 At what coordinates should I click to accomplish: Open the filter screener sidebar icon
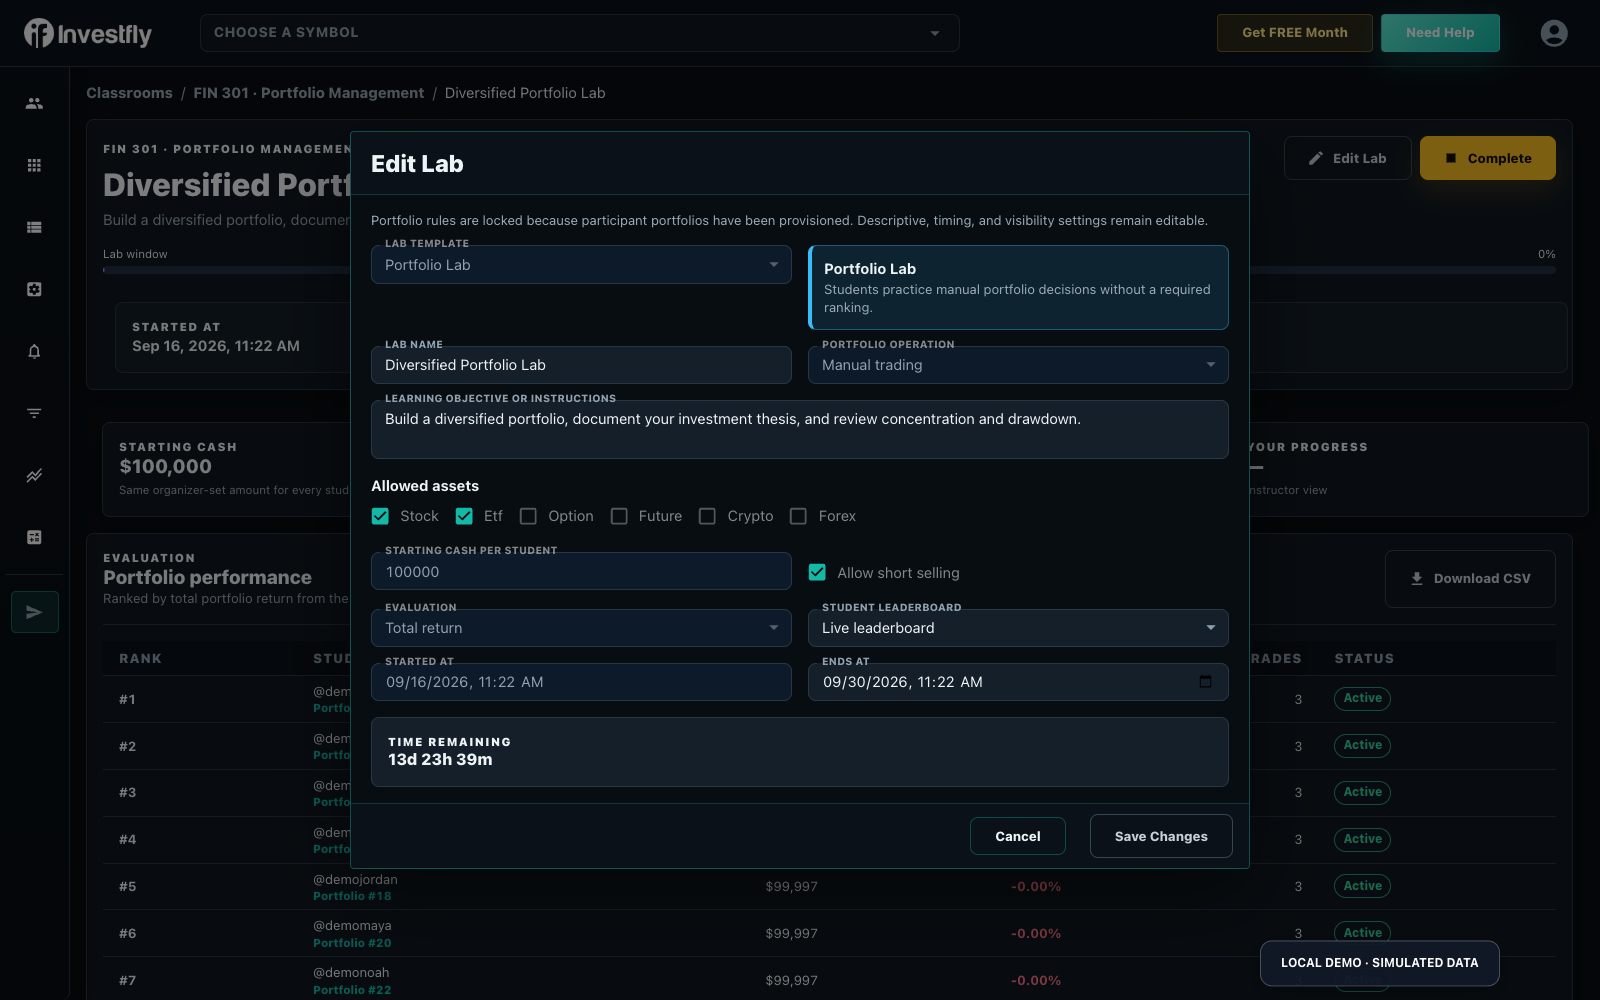(34, 413)
